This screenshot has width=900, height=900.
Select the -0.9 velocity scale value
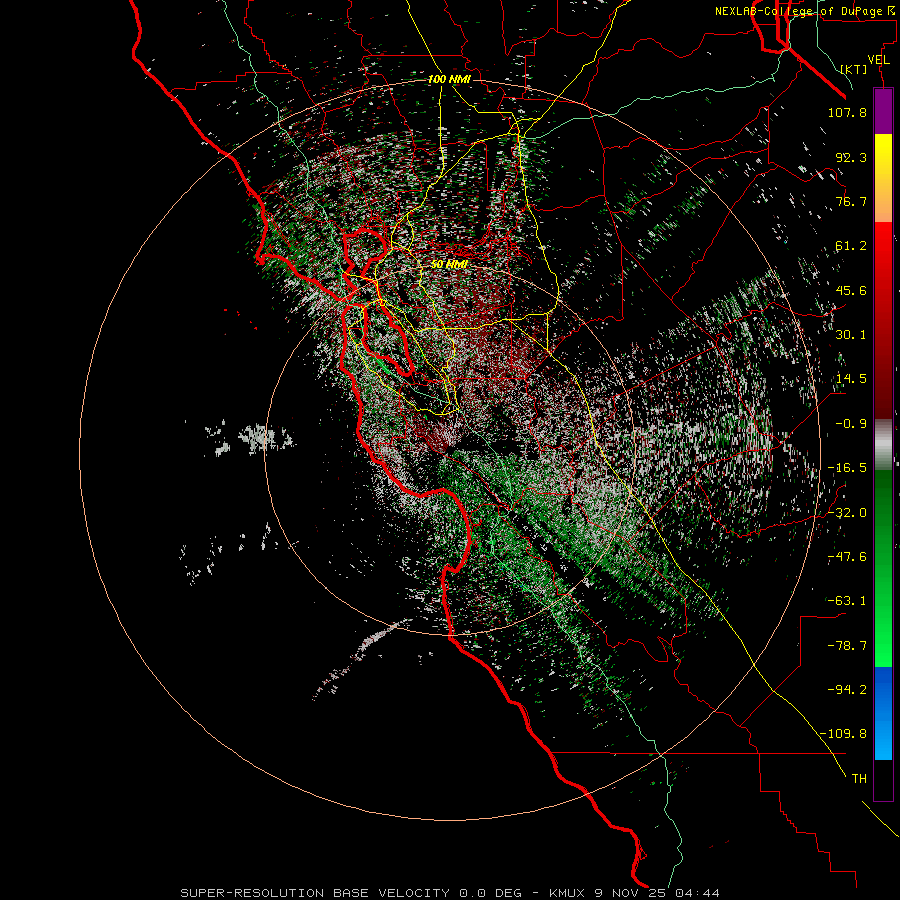coord(851,424)
